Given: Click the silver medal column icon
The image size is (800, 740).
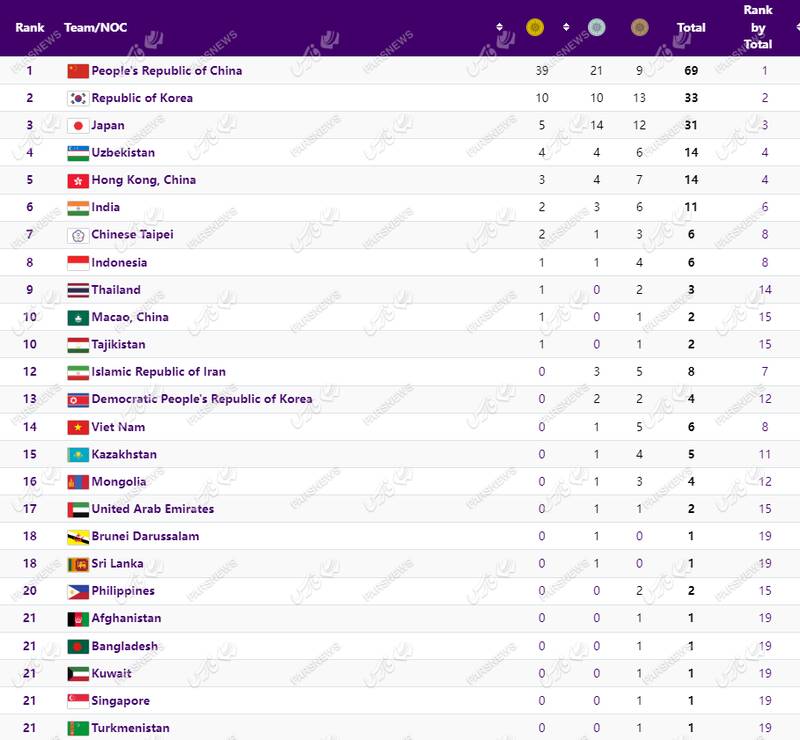Looking at the screenshot, I should (x=597, y=28).
